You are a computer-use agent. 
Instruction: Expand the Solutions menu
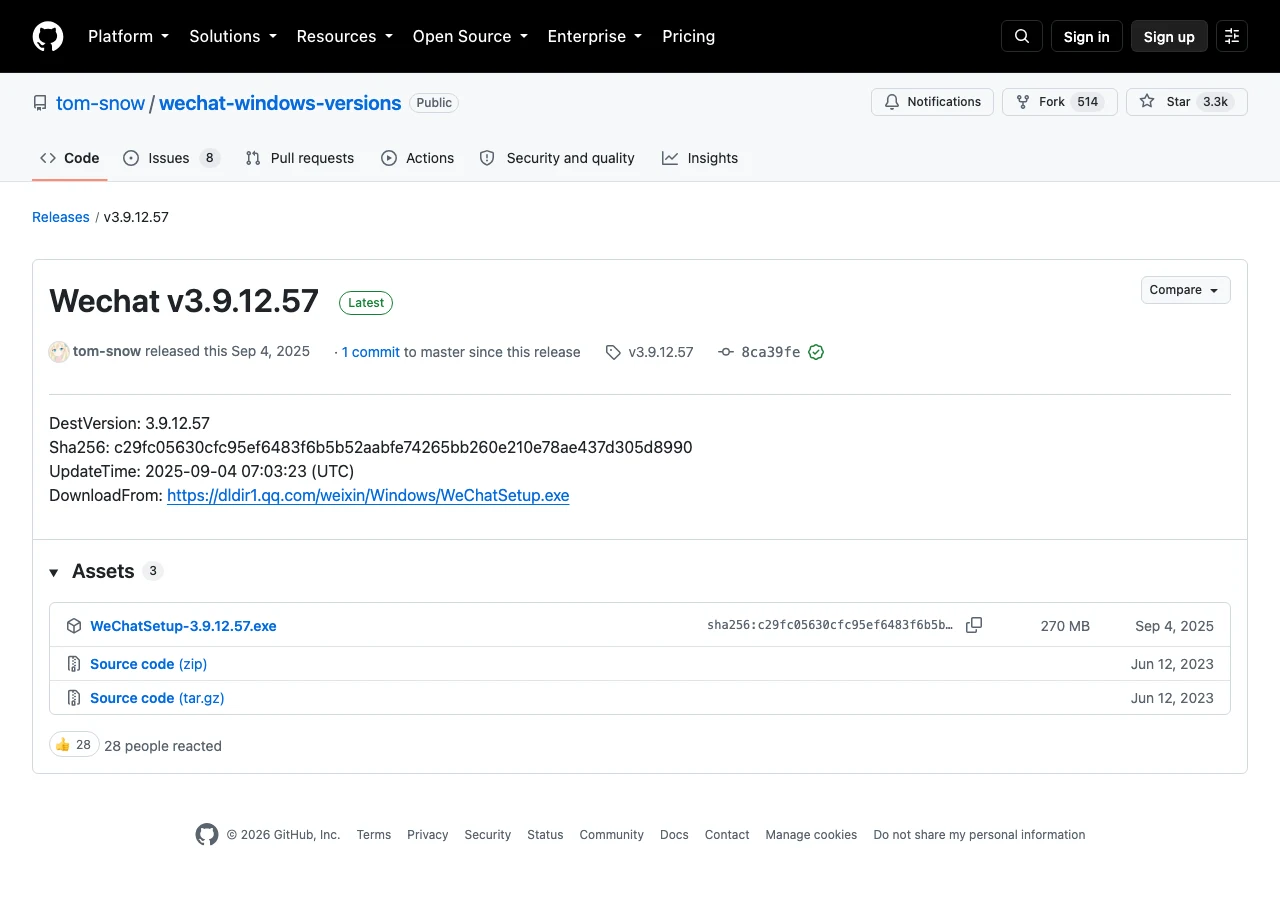[x=233, y=36]
